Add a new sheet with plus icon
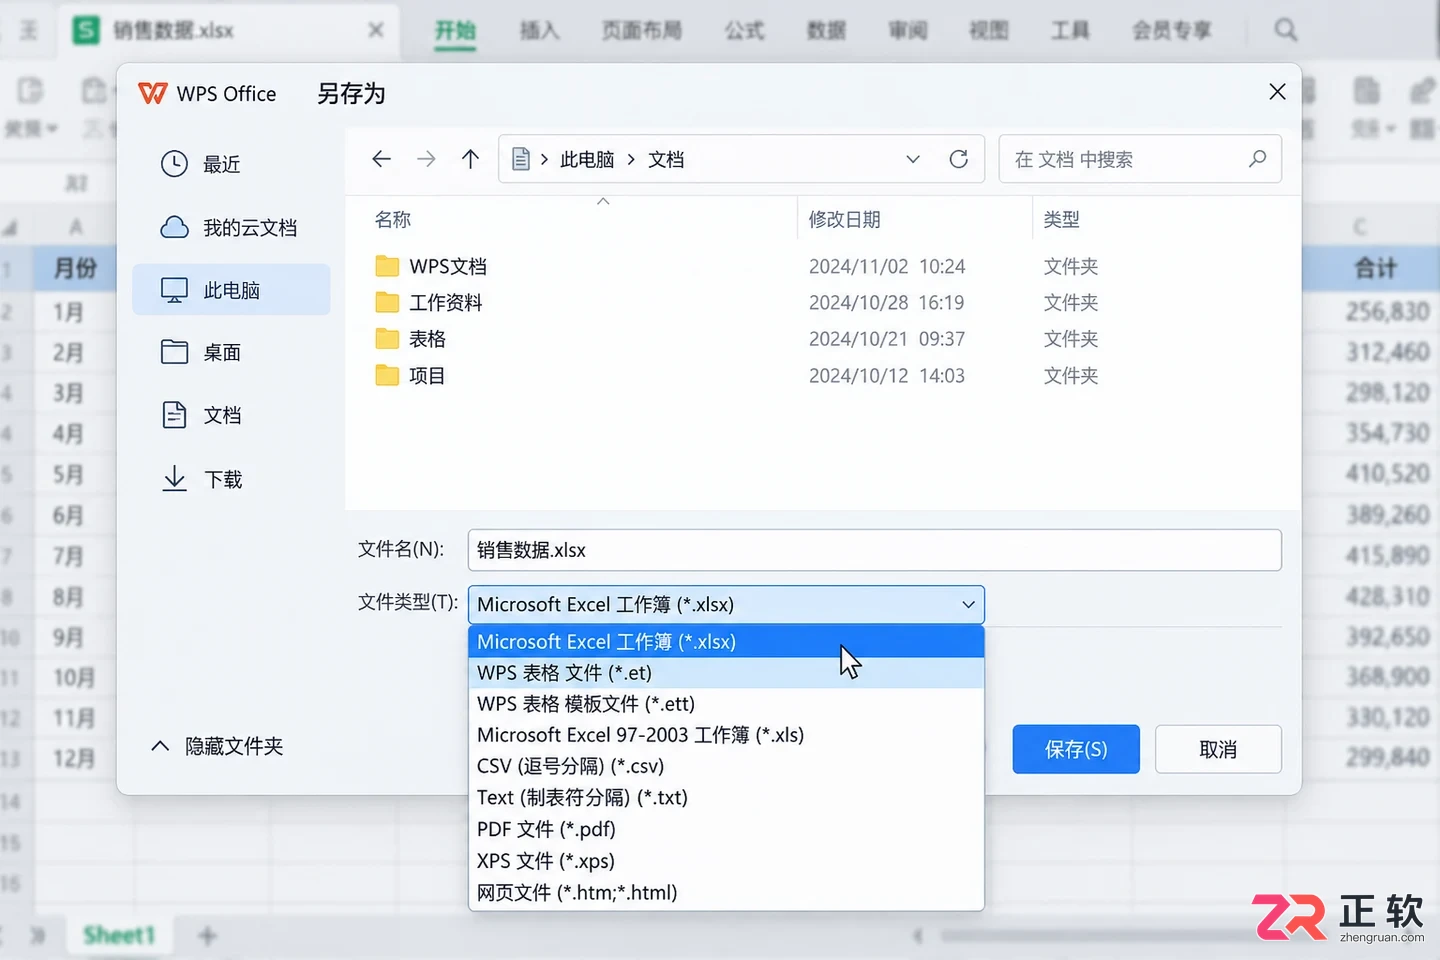1440x960 pixels. coord(207,936)
